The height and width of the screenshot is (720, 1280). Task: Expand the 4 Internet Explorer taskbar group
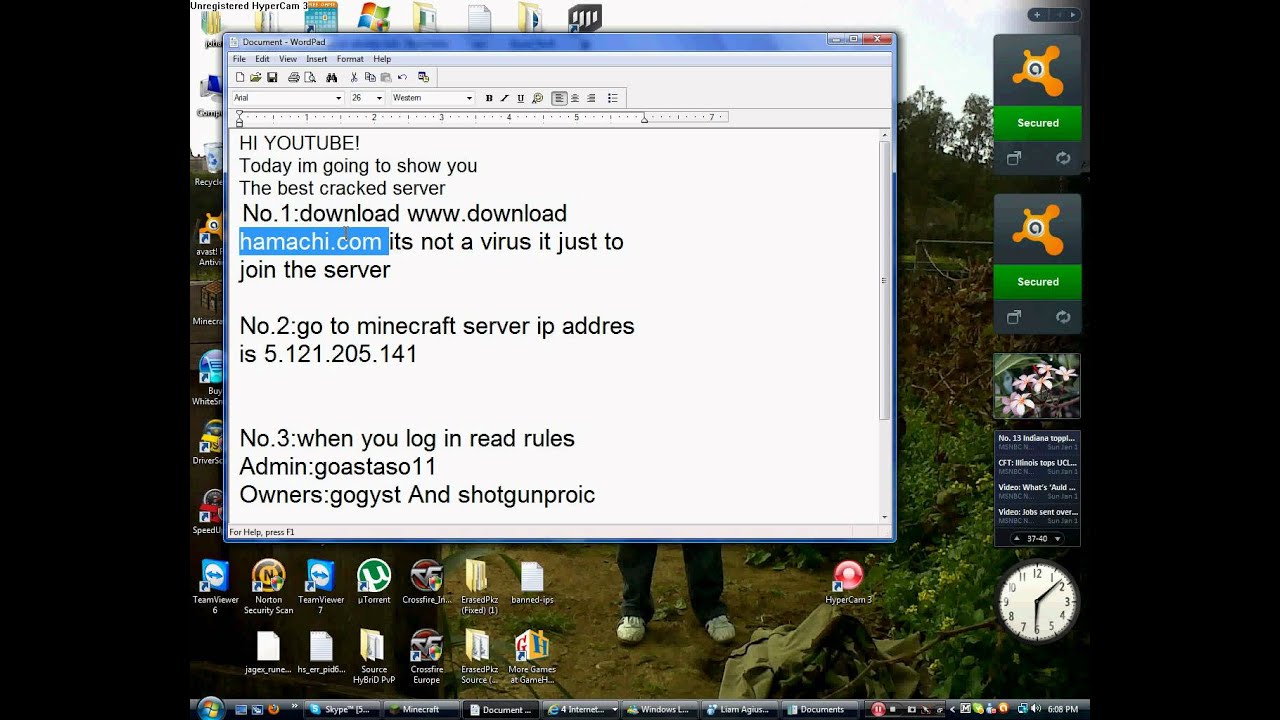pyautogui.click(x=581, y=709)
